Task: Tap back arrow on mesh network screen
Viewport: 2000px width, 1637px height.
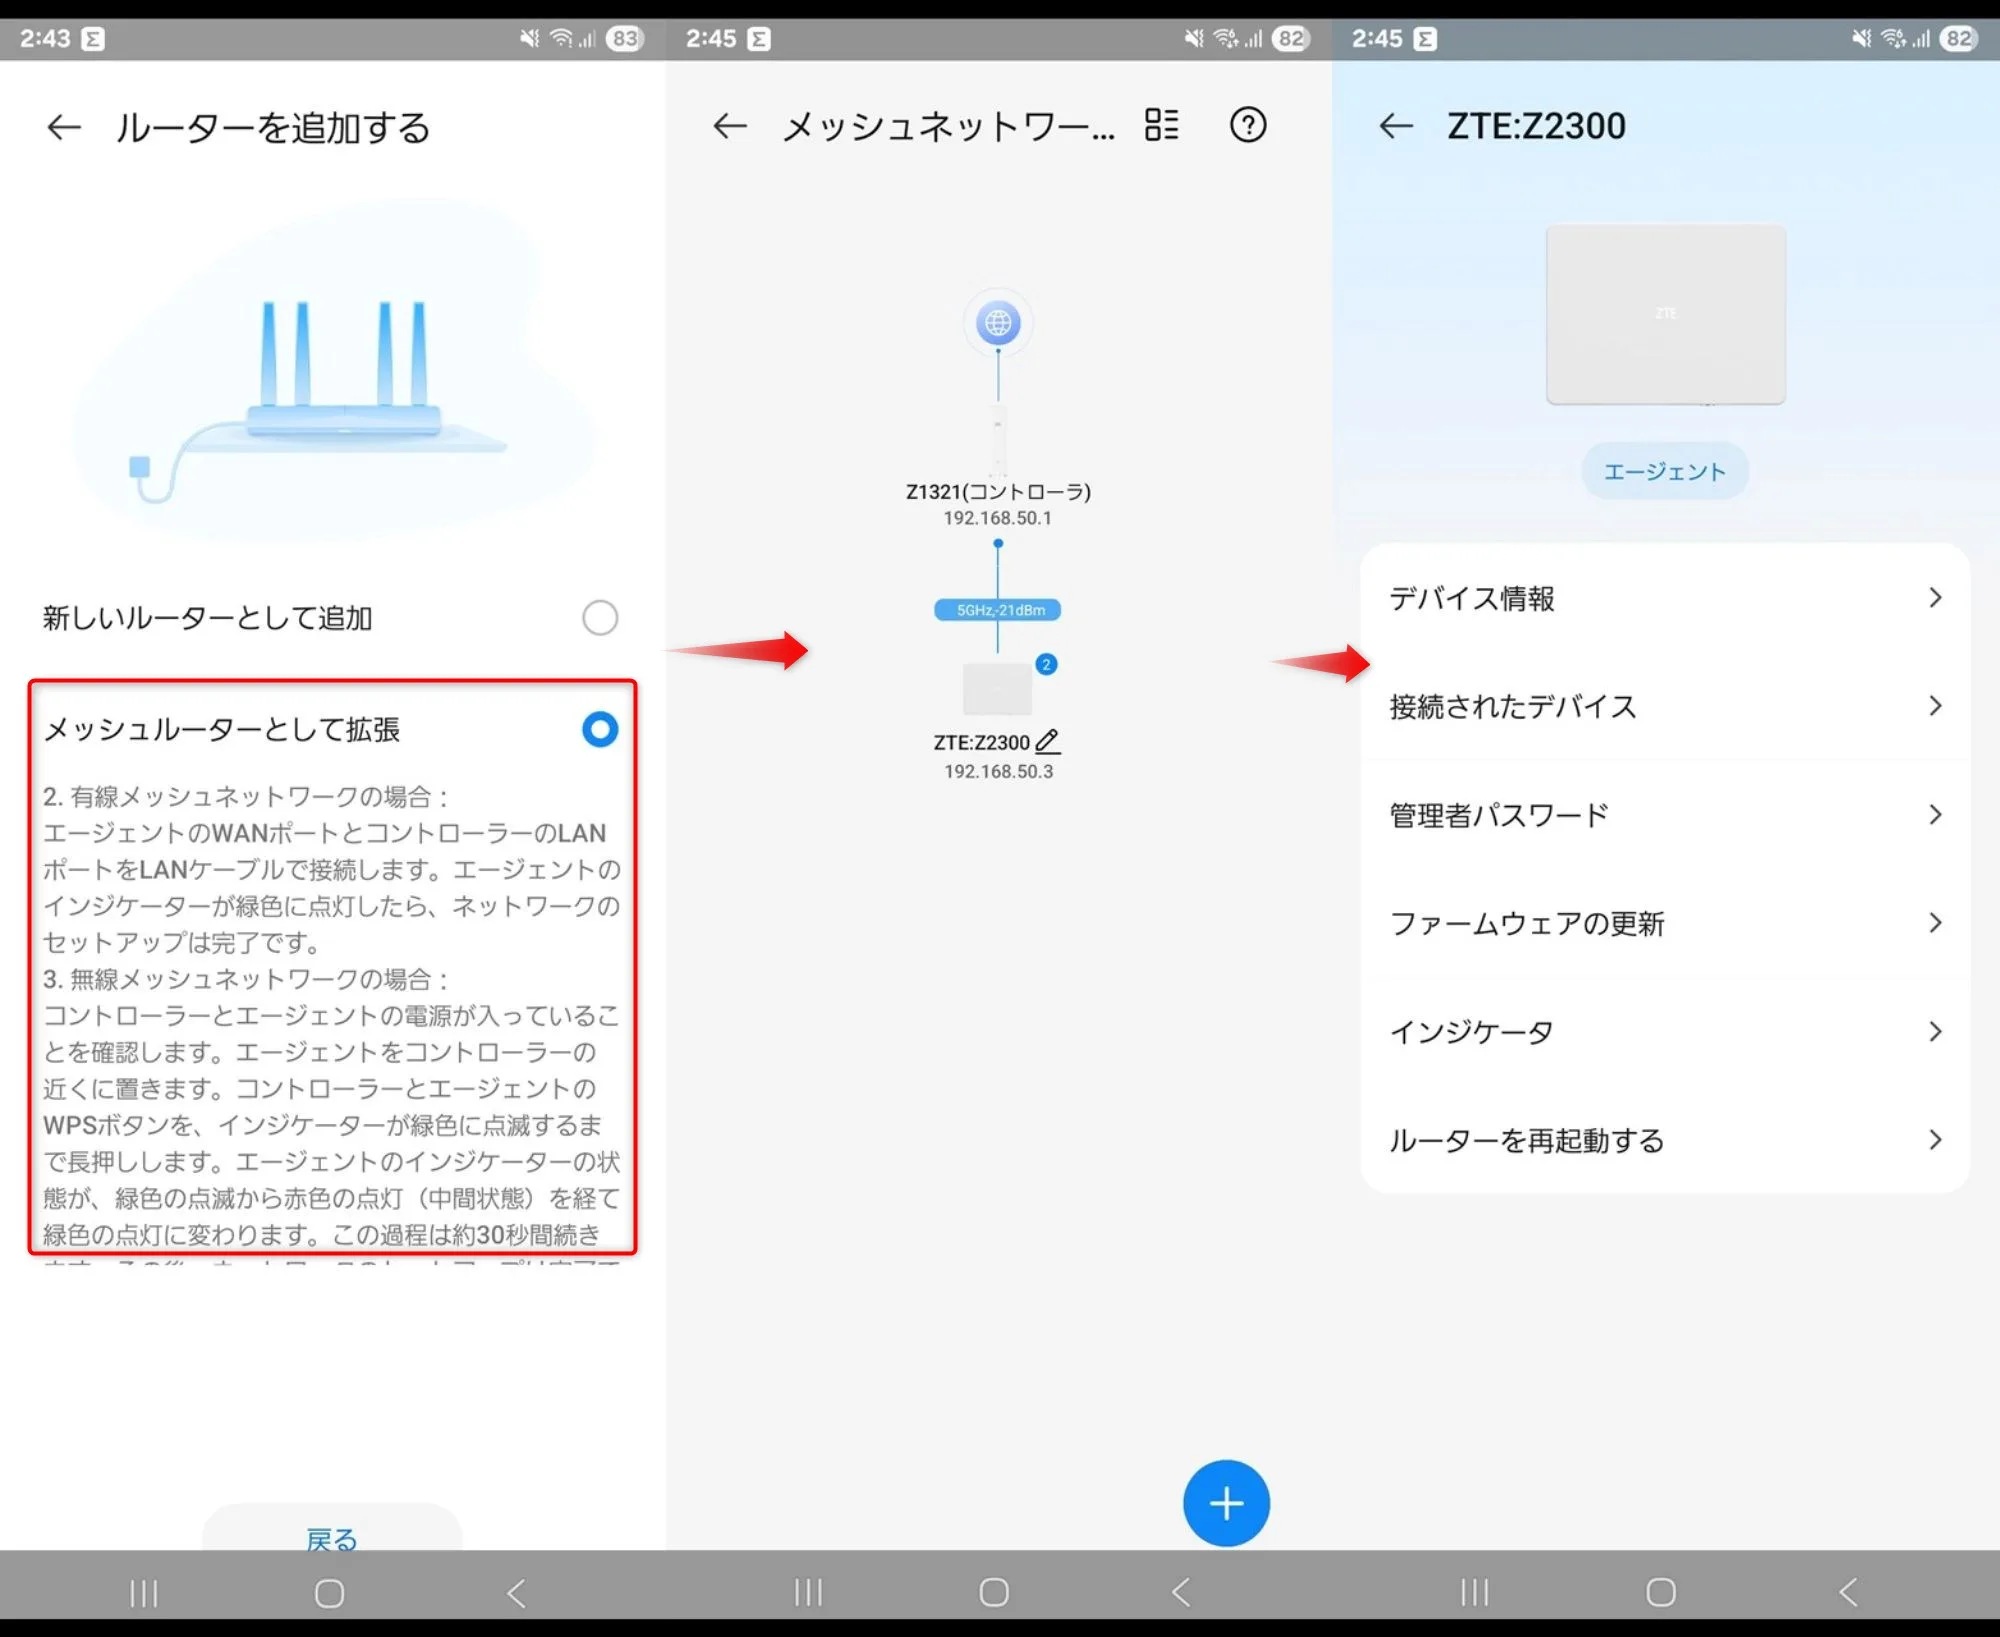Action: 729,126
